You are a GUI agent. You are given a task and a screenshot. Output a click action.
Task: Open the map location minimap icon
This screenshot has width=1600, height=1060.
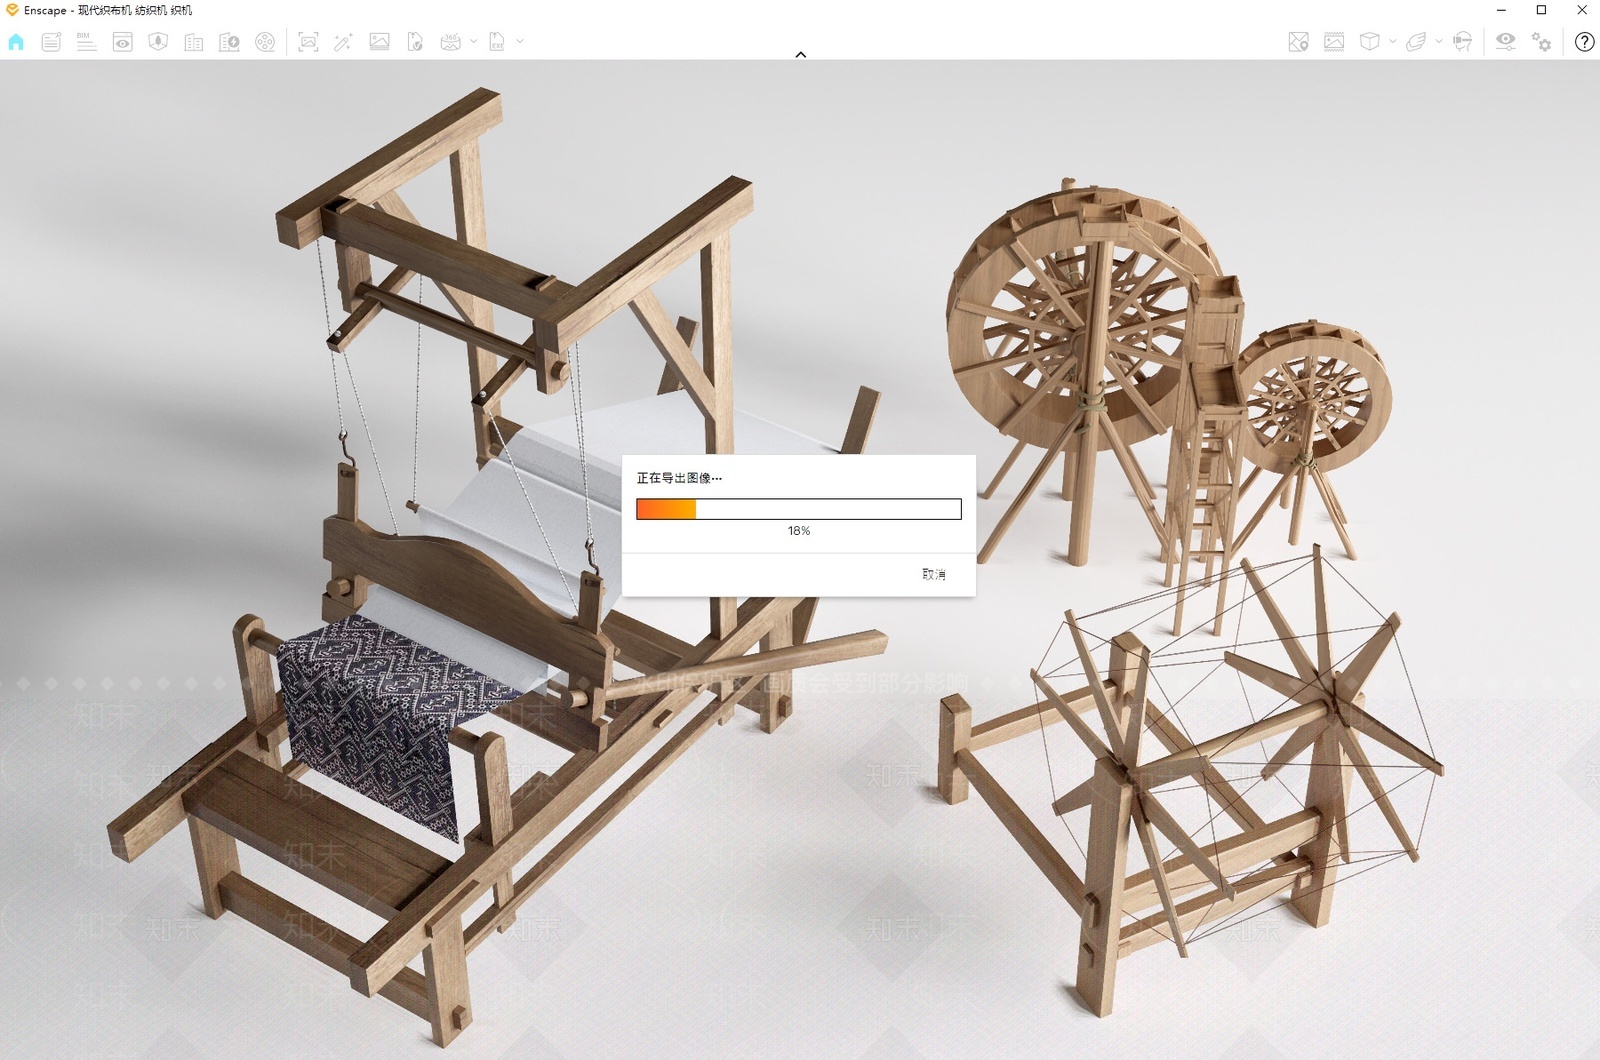1298,42
